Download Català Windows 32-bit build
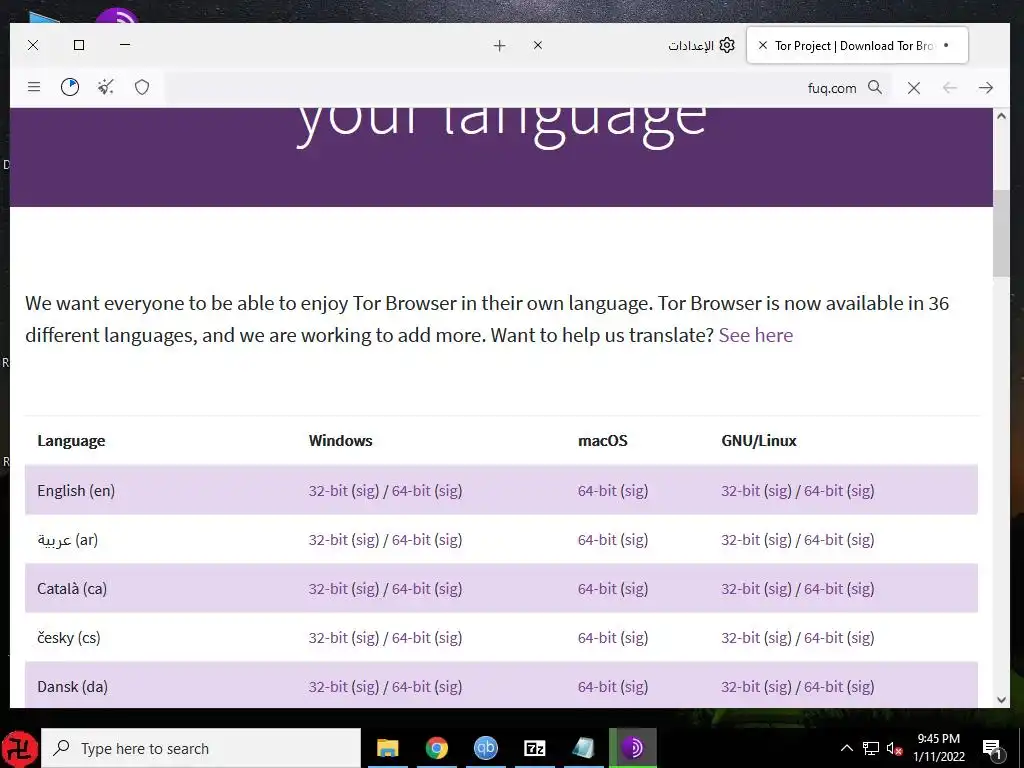 click(328, 588)
